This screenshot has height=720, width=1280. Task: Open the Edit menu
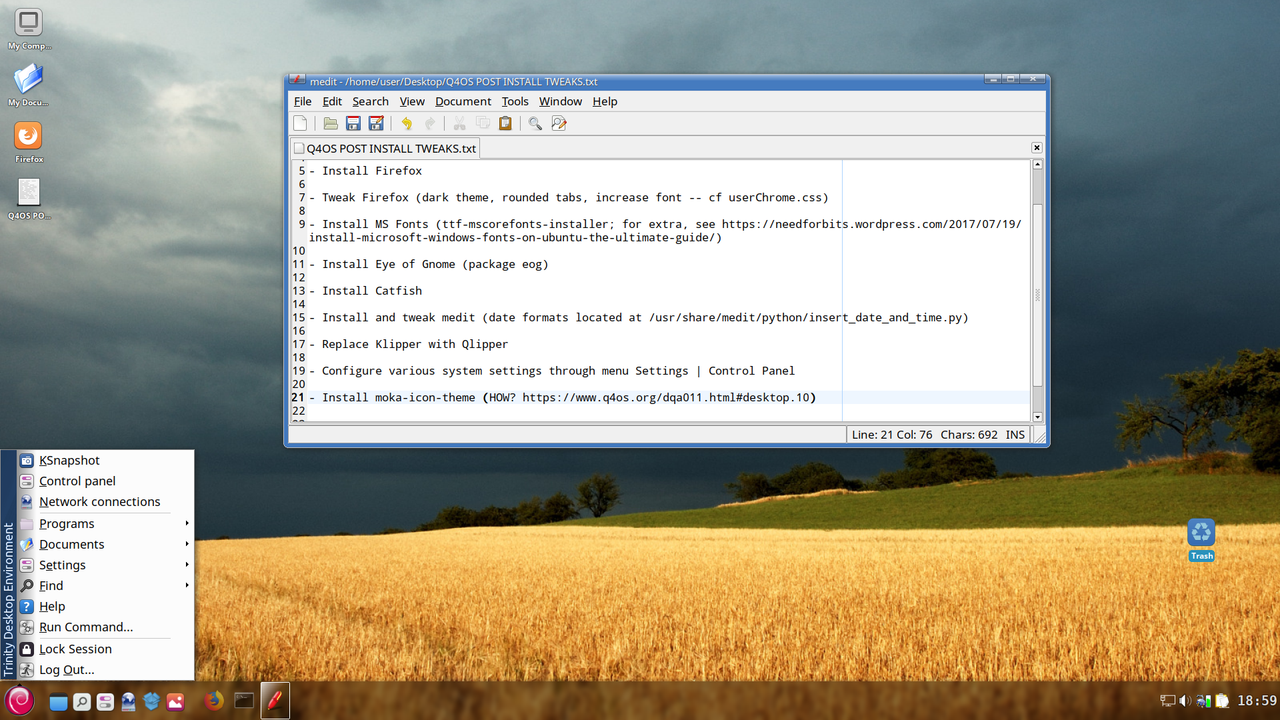332,101
